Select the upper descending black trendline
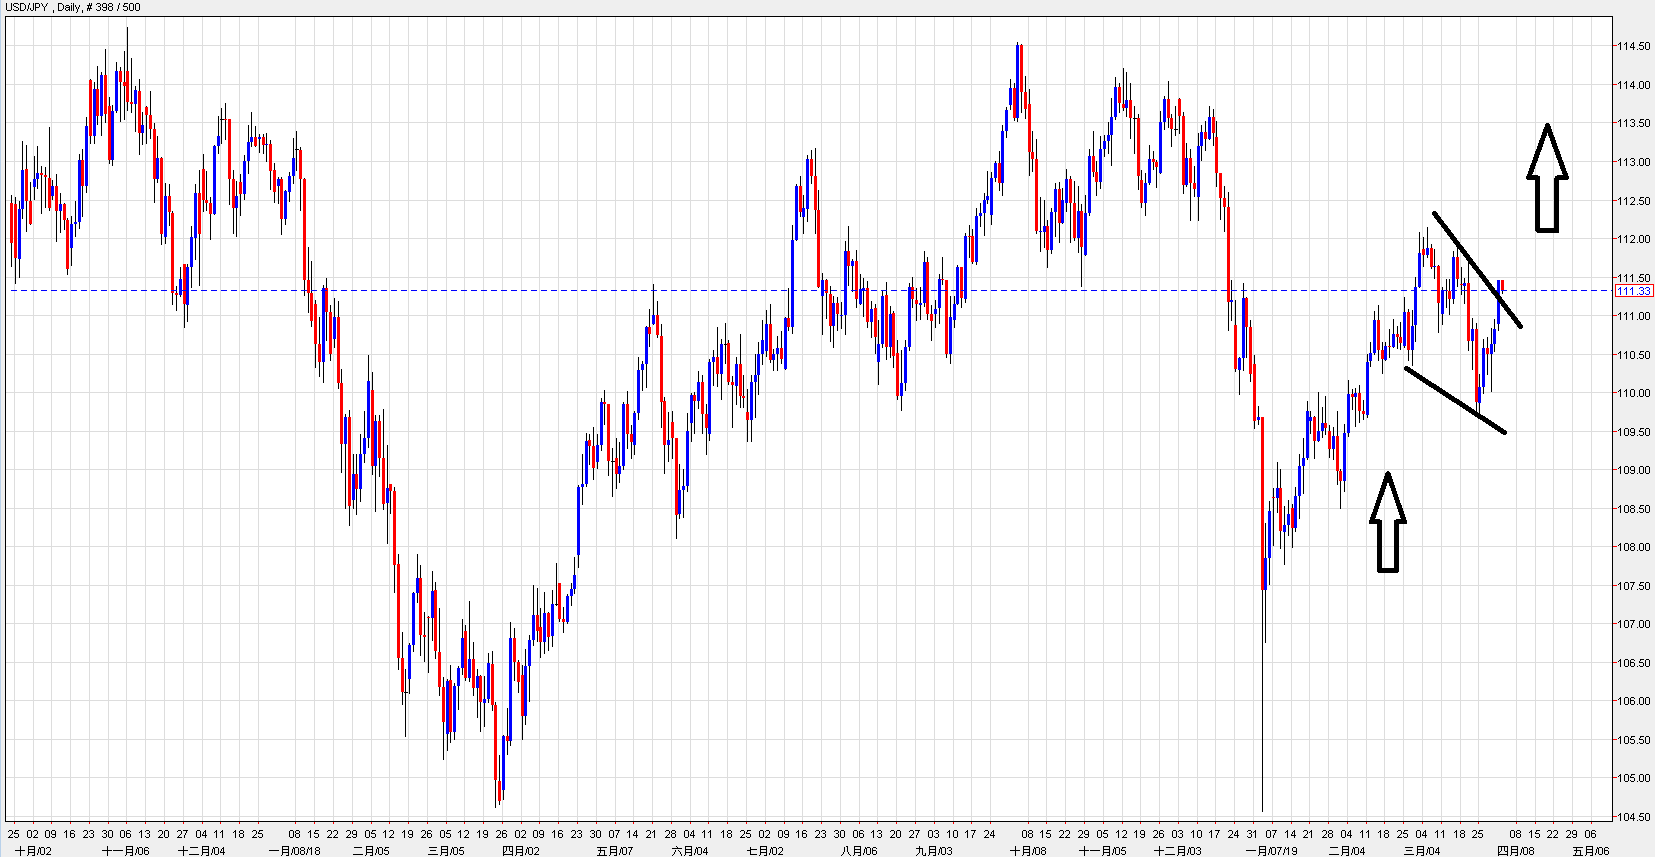The image size is (1655, 857). pos(1477,269)
